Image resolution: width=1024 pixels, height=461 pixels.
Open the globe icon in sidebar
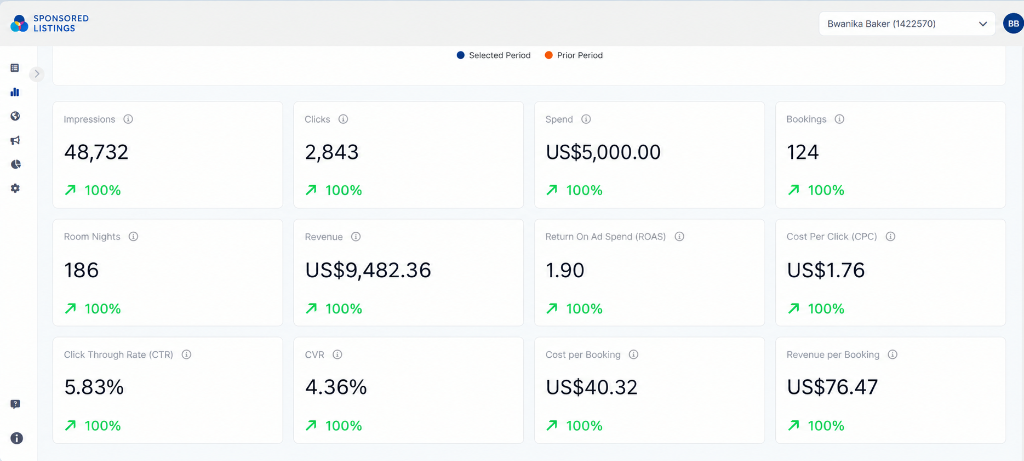[x=15, y=116]
